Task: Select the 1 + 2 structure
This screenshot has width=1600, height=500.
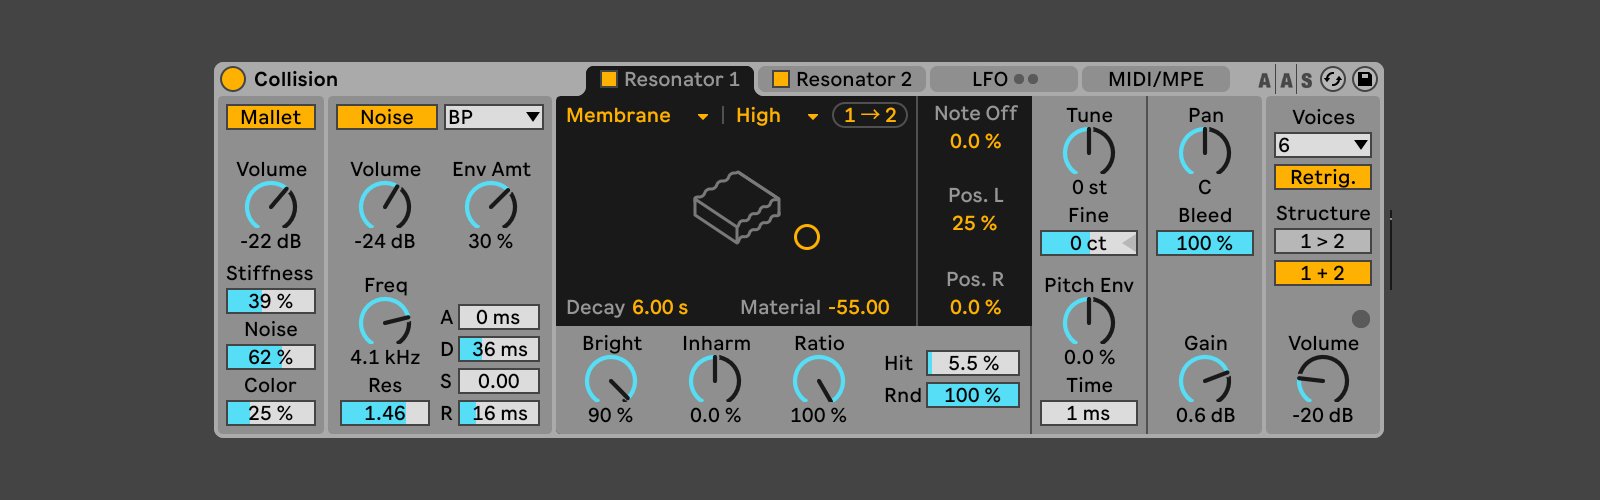Action: click(x=1322, y=273)
